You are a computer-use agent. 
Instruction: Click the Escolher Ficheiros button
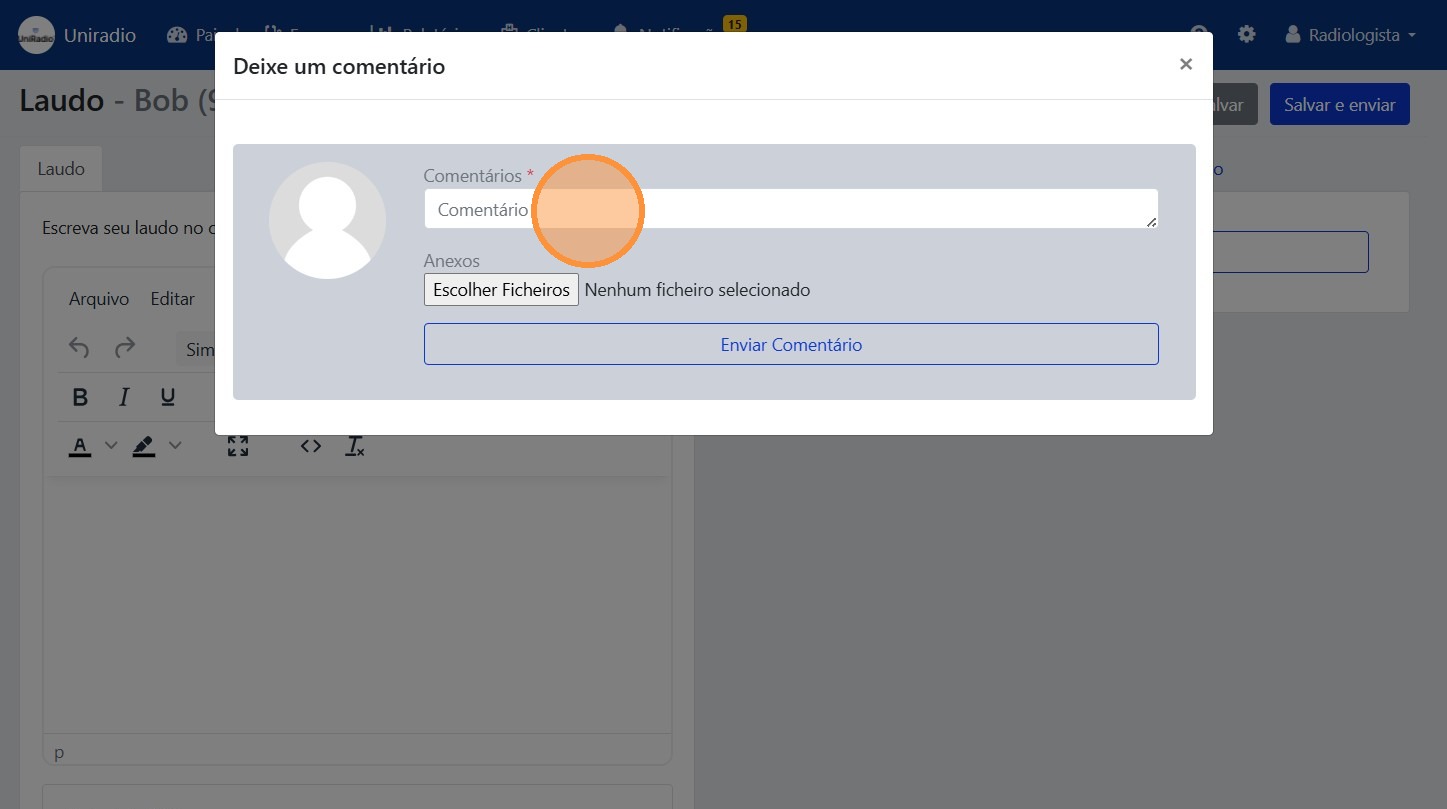pos(501,290)
